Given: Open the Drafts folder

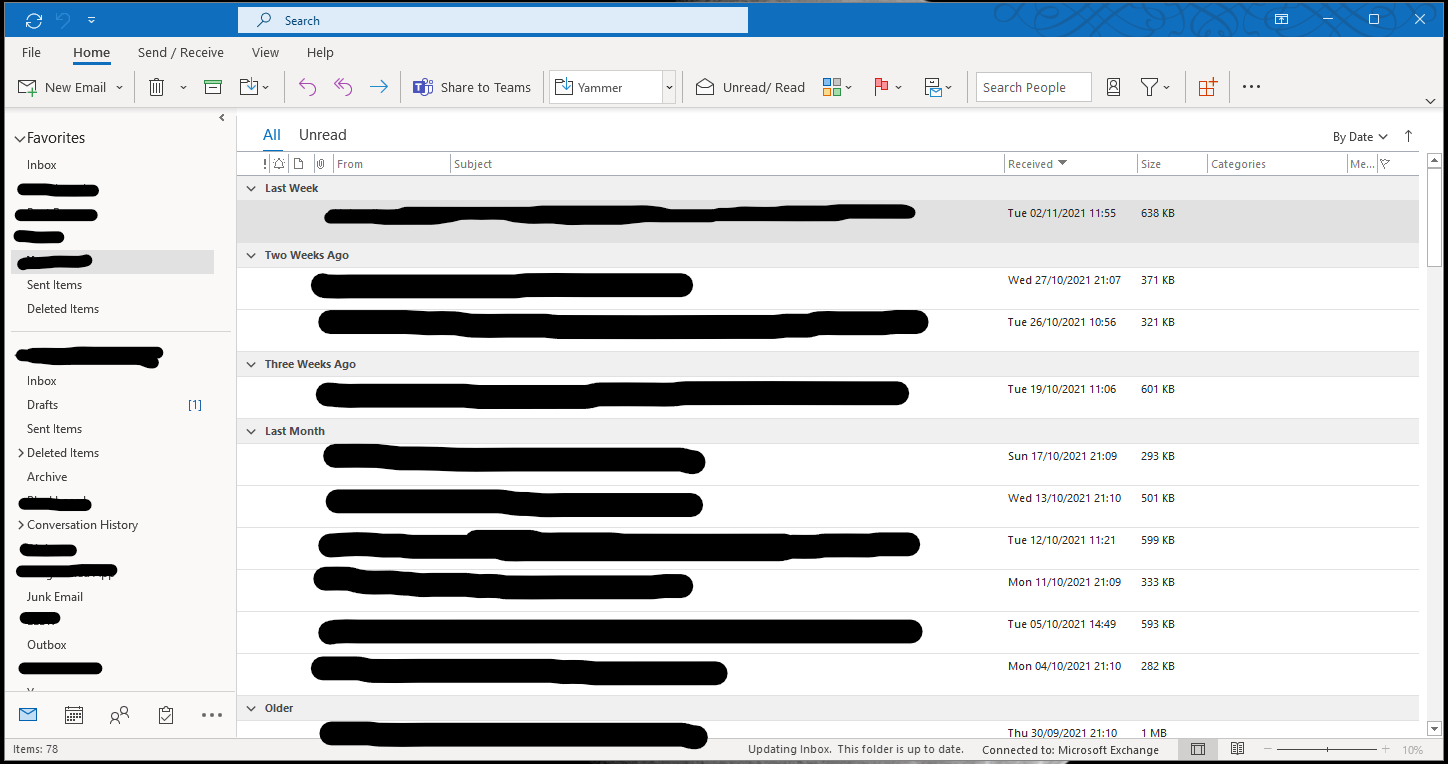Looking at the screenshot, I should coord(43,405).
